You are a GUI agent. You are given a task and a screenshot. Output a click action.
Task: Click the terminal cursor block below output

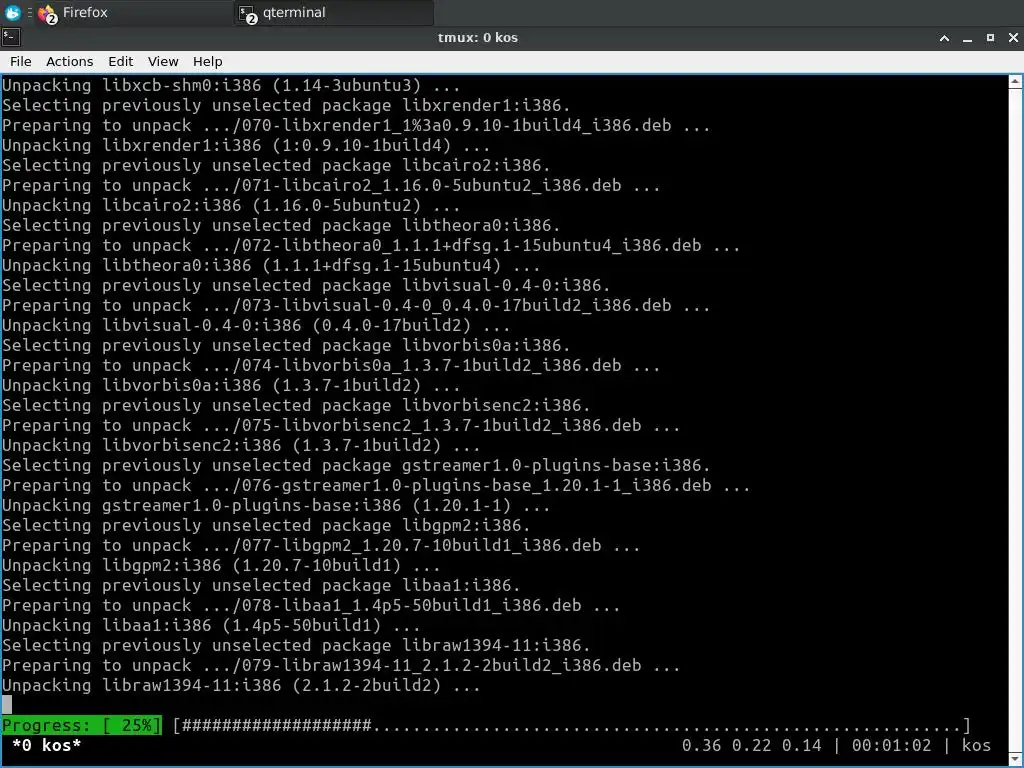click(7, 705)
